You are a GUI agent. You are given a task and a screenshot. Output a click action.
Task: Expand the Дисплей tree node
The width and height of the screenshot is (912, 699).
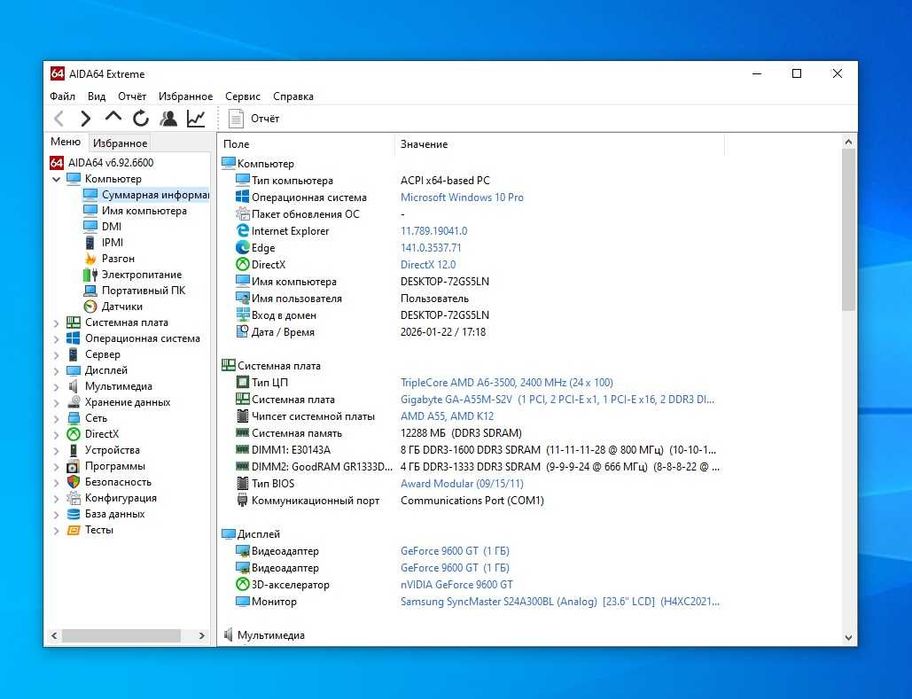coord(56,370)
